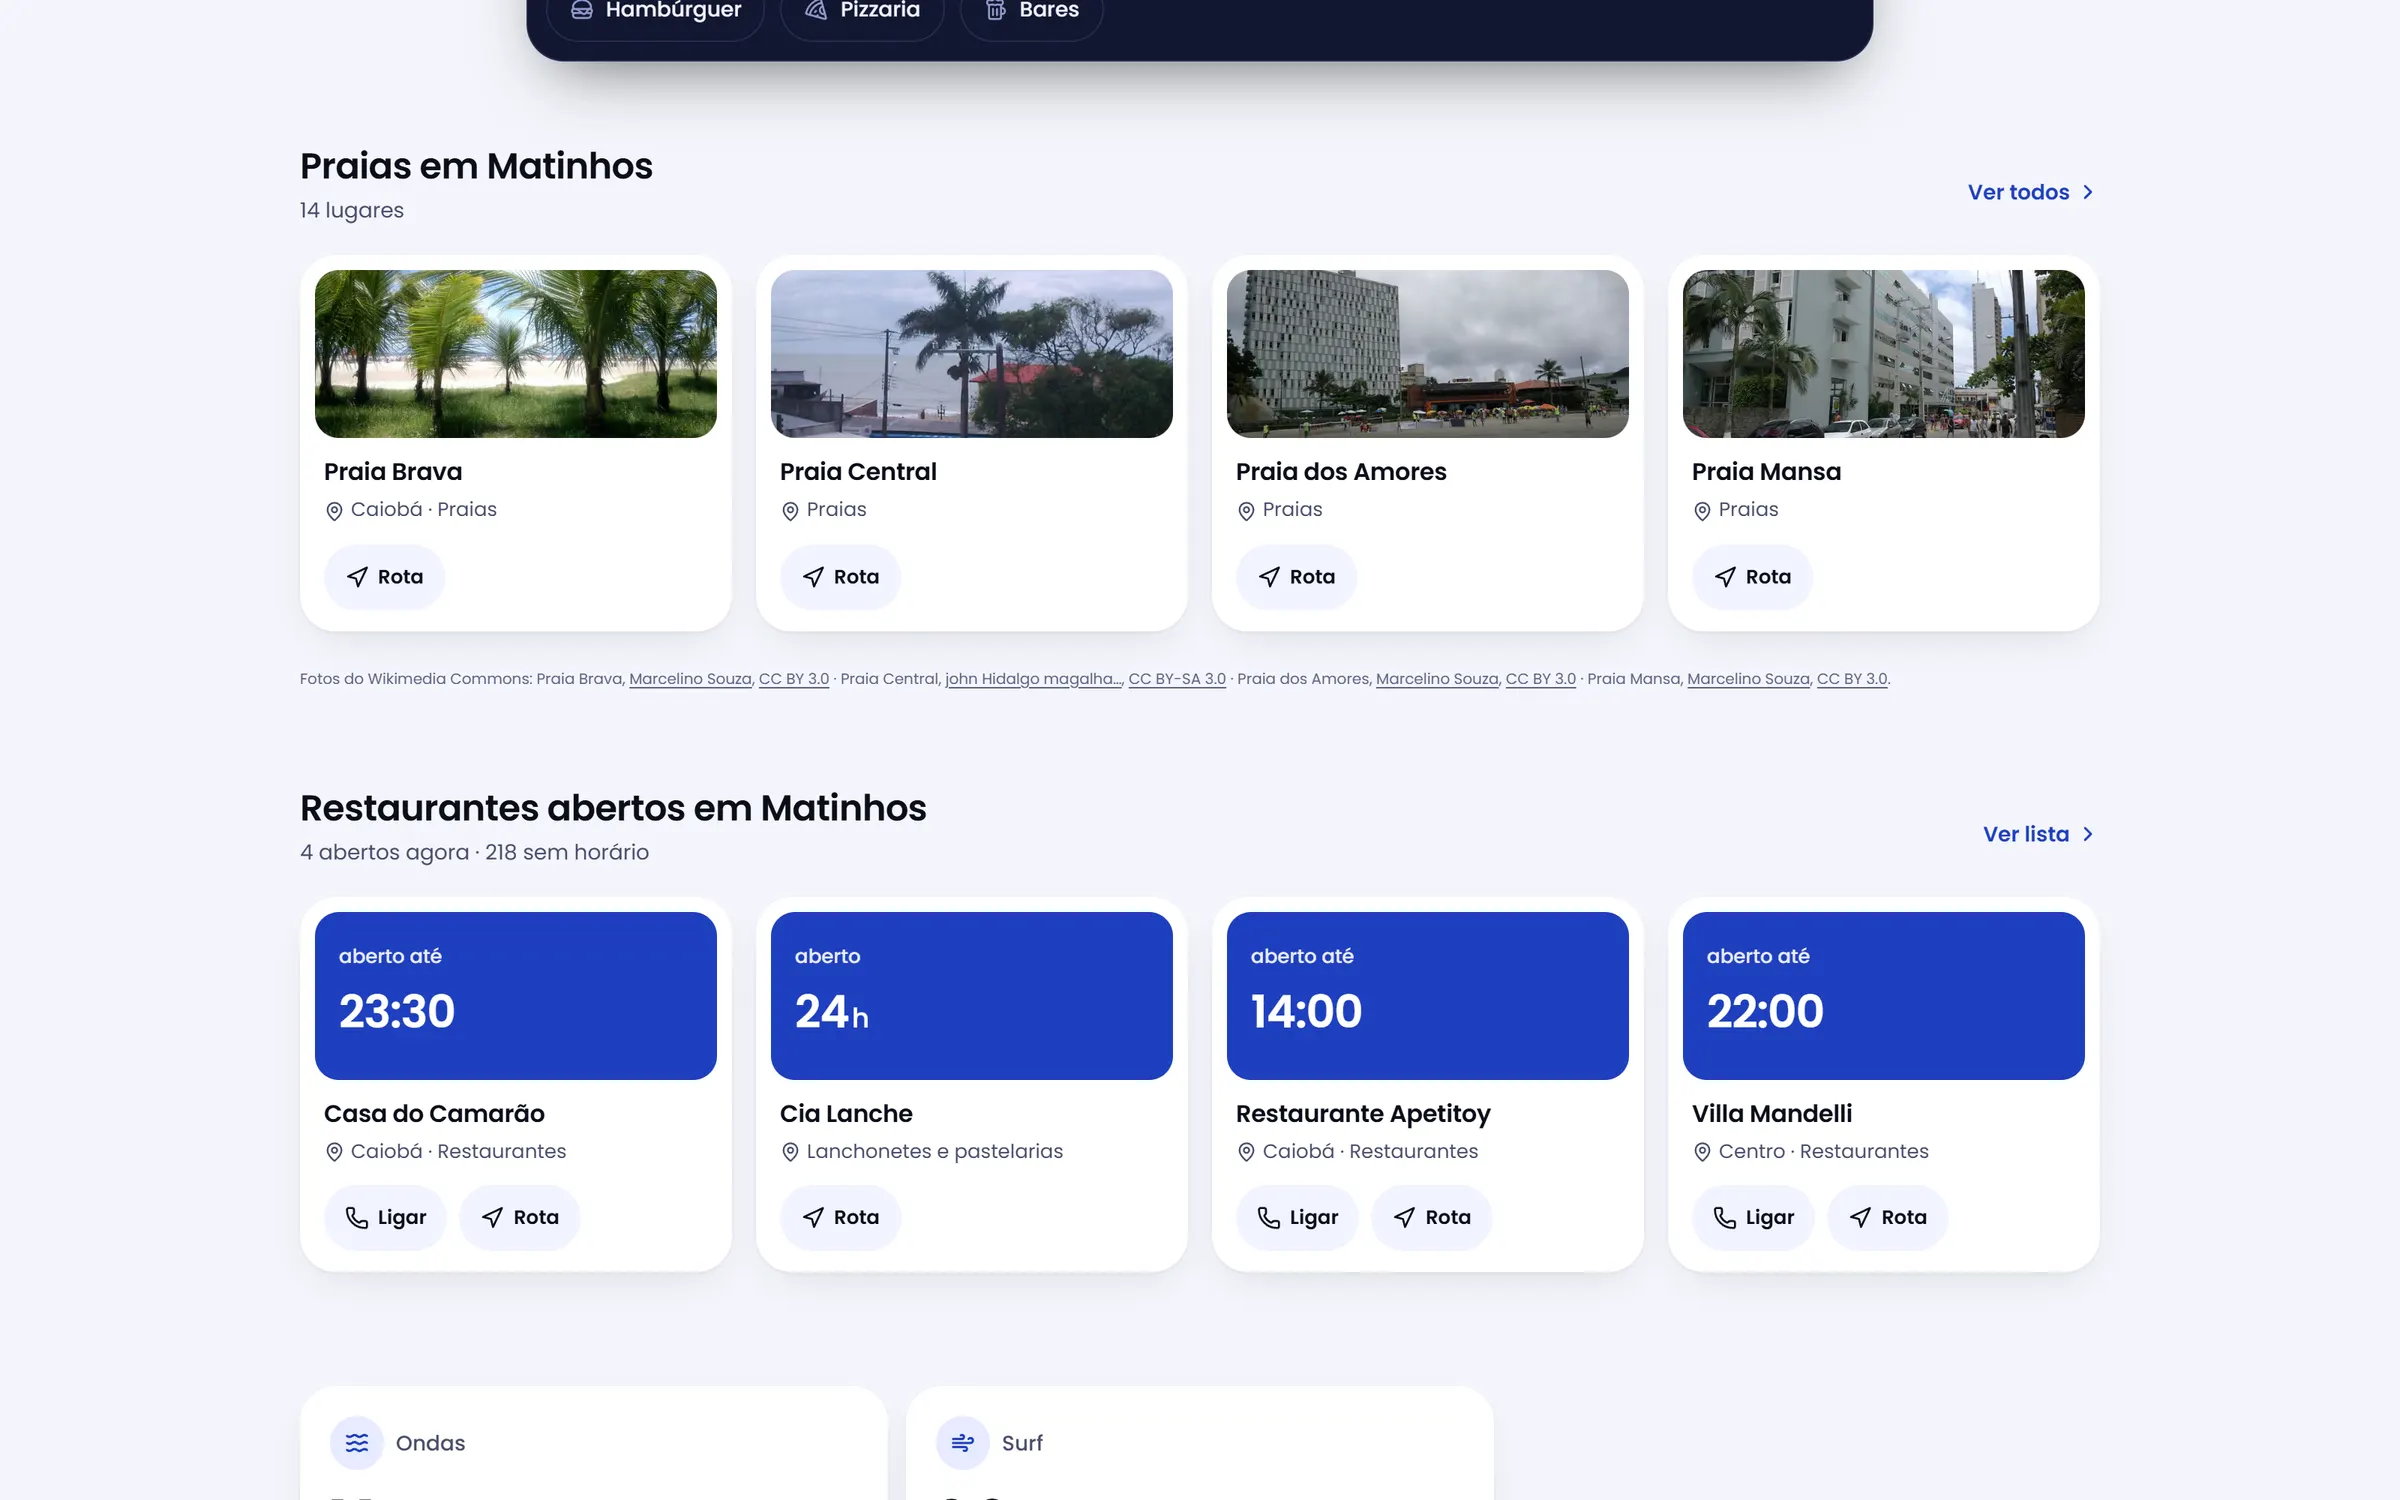Click the Praia dos Amores photo
Viewport: 2400px width, 1500px height.
point(1428,354)
